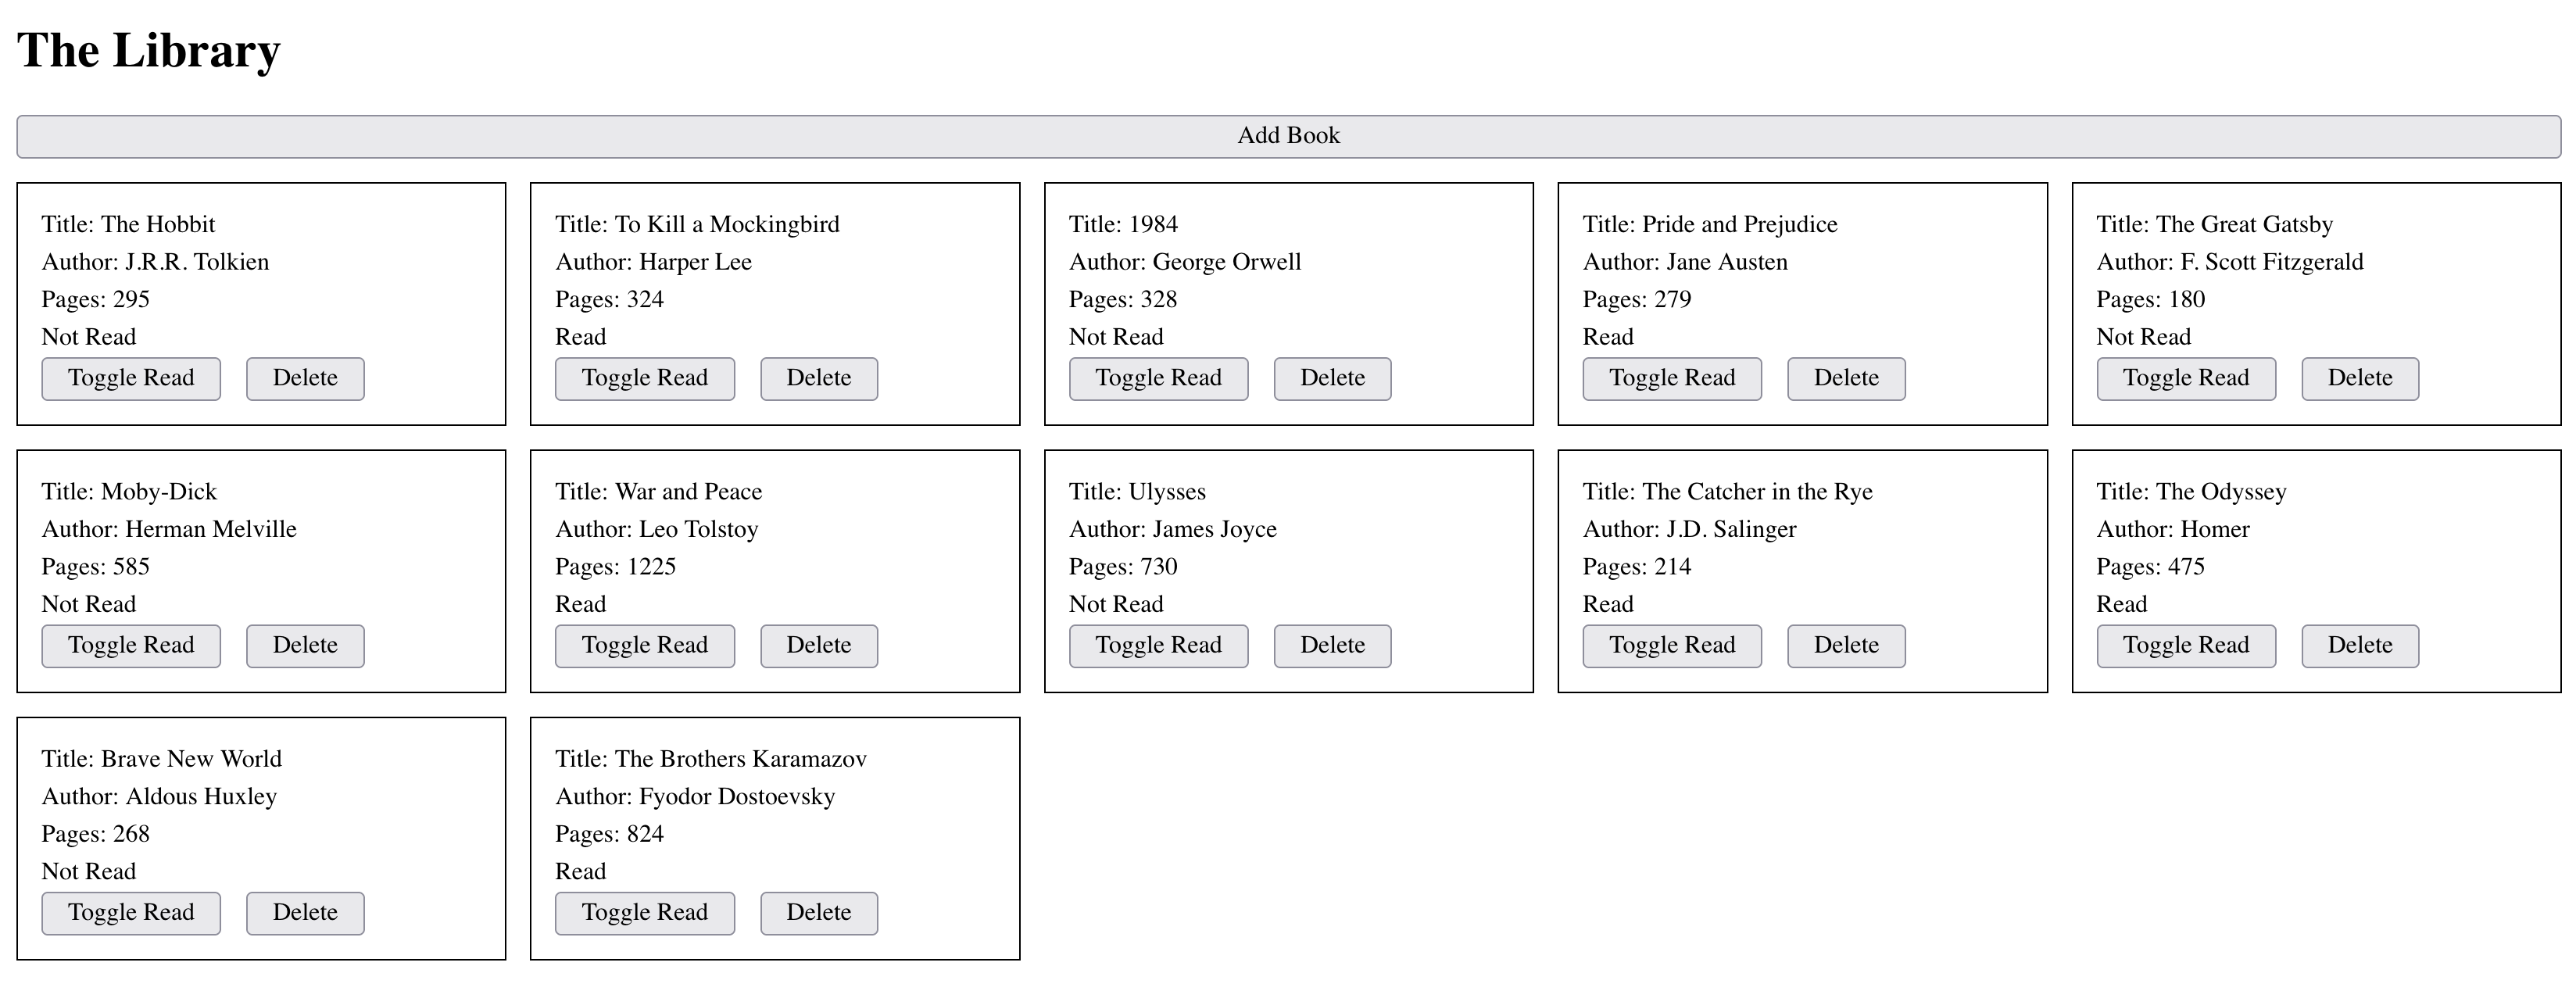Remove Pride and Prejudice via Delete
The height and width of the screenshot is (991, 2576).
1846,379
